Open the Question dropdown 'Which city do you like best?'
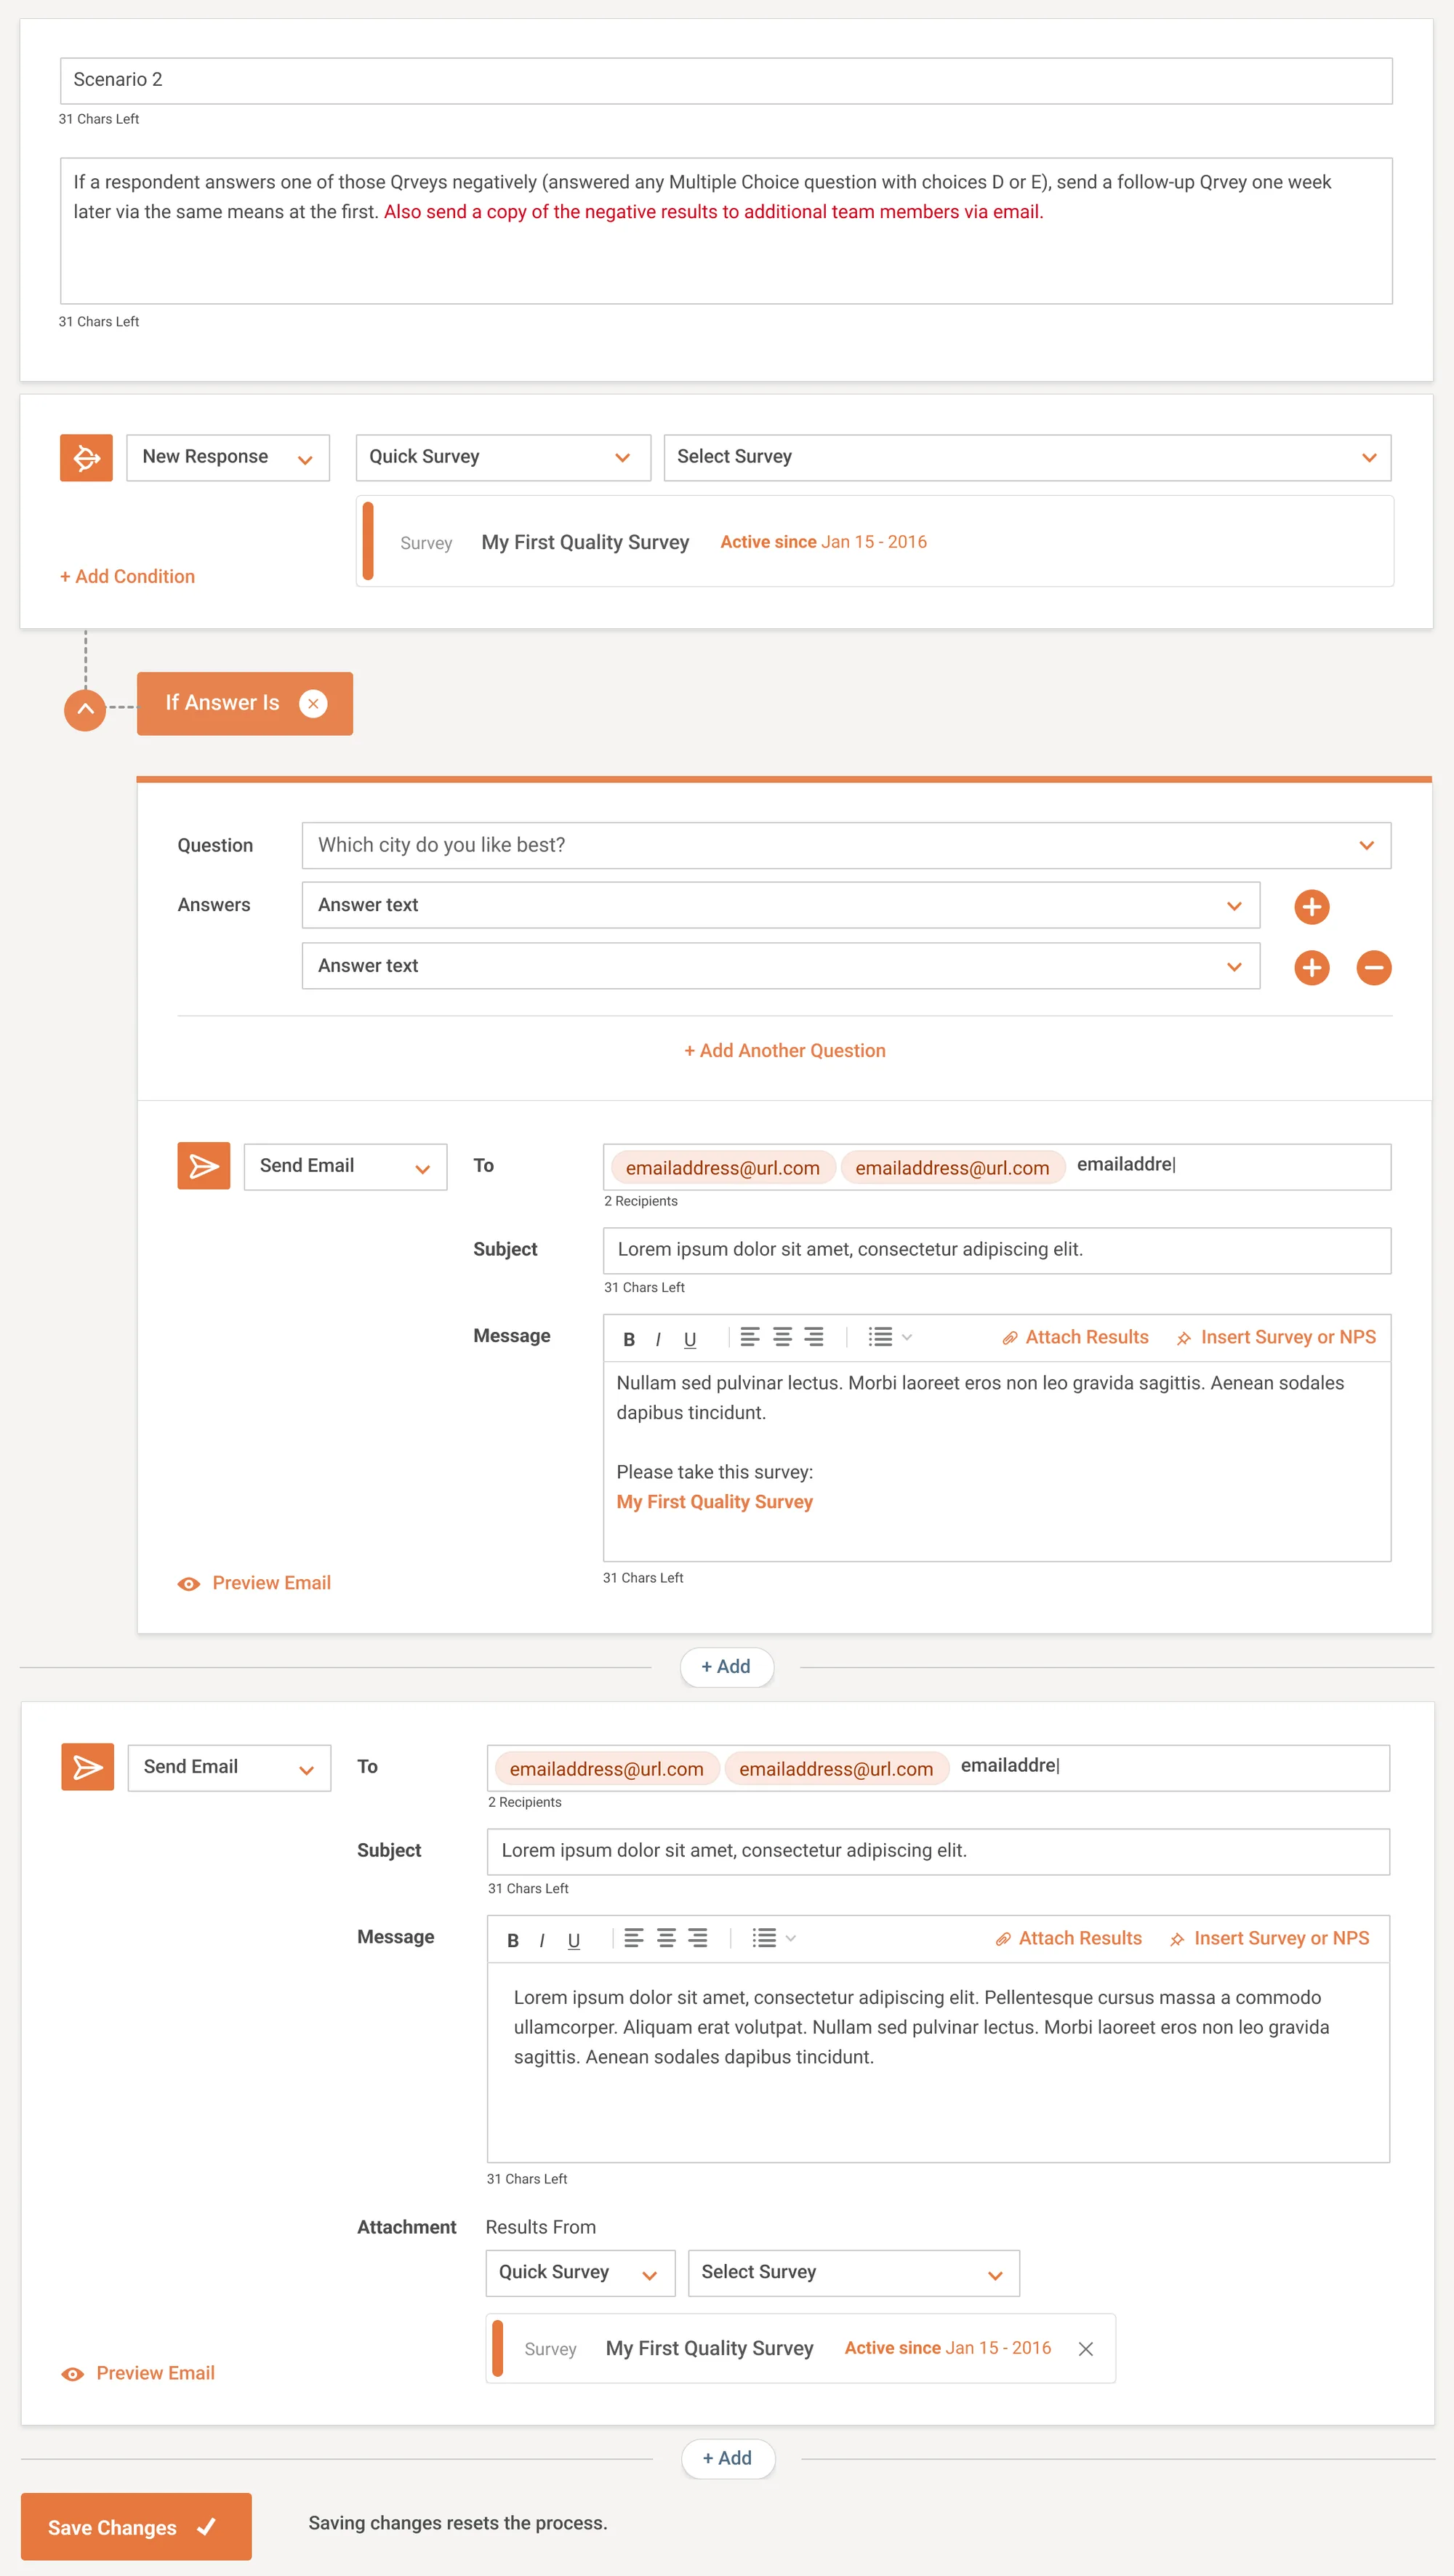The width and height of the screenshot is (1454, 2576). (x=846, y=845)
